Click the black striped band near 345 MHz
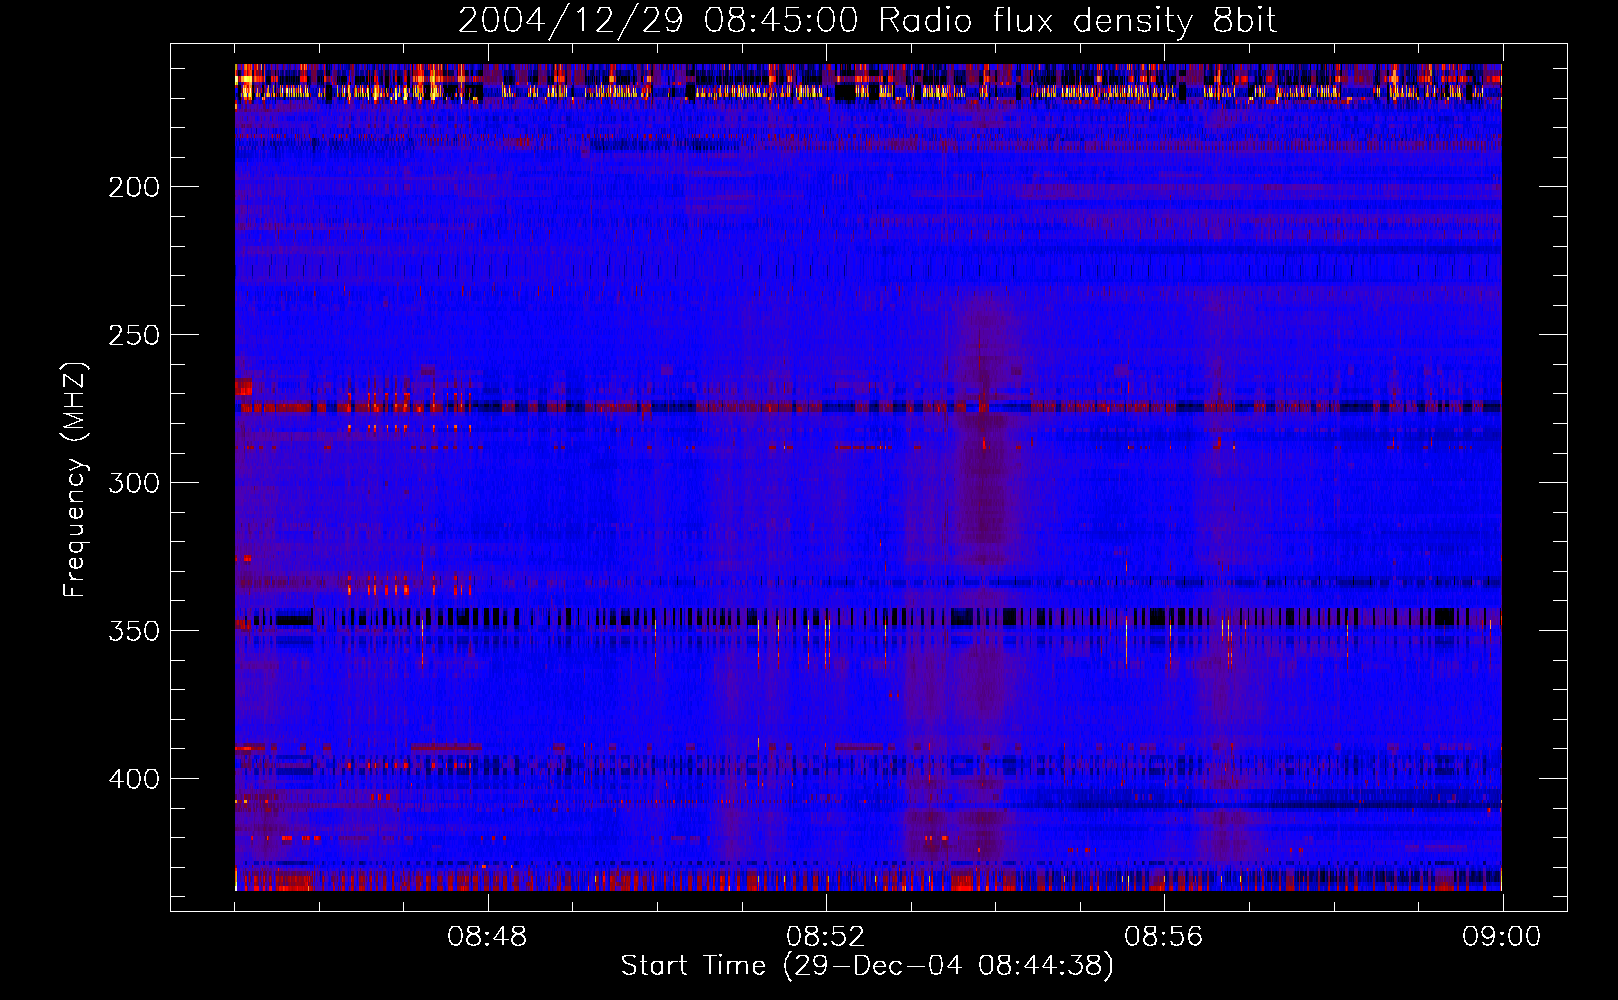The image size is (1618, 1000). 868,617
